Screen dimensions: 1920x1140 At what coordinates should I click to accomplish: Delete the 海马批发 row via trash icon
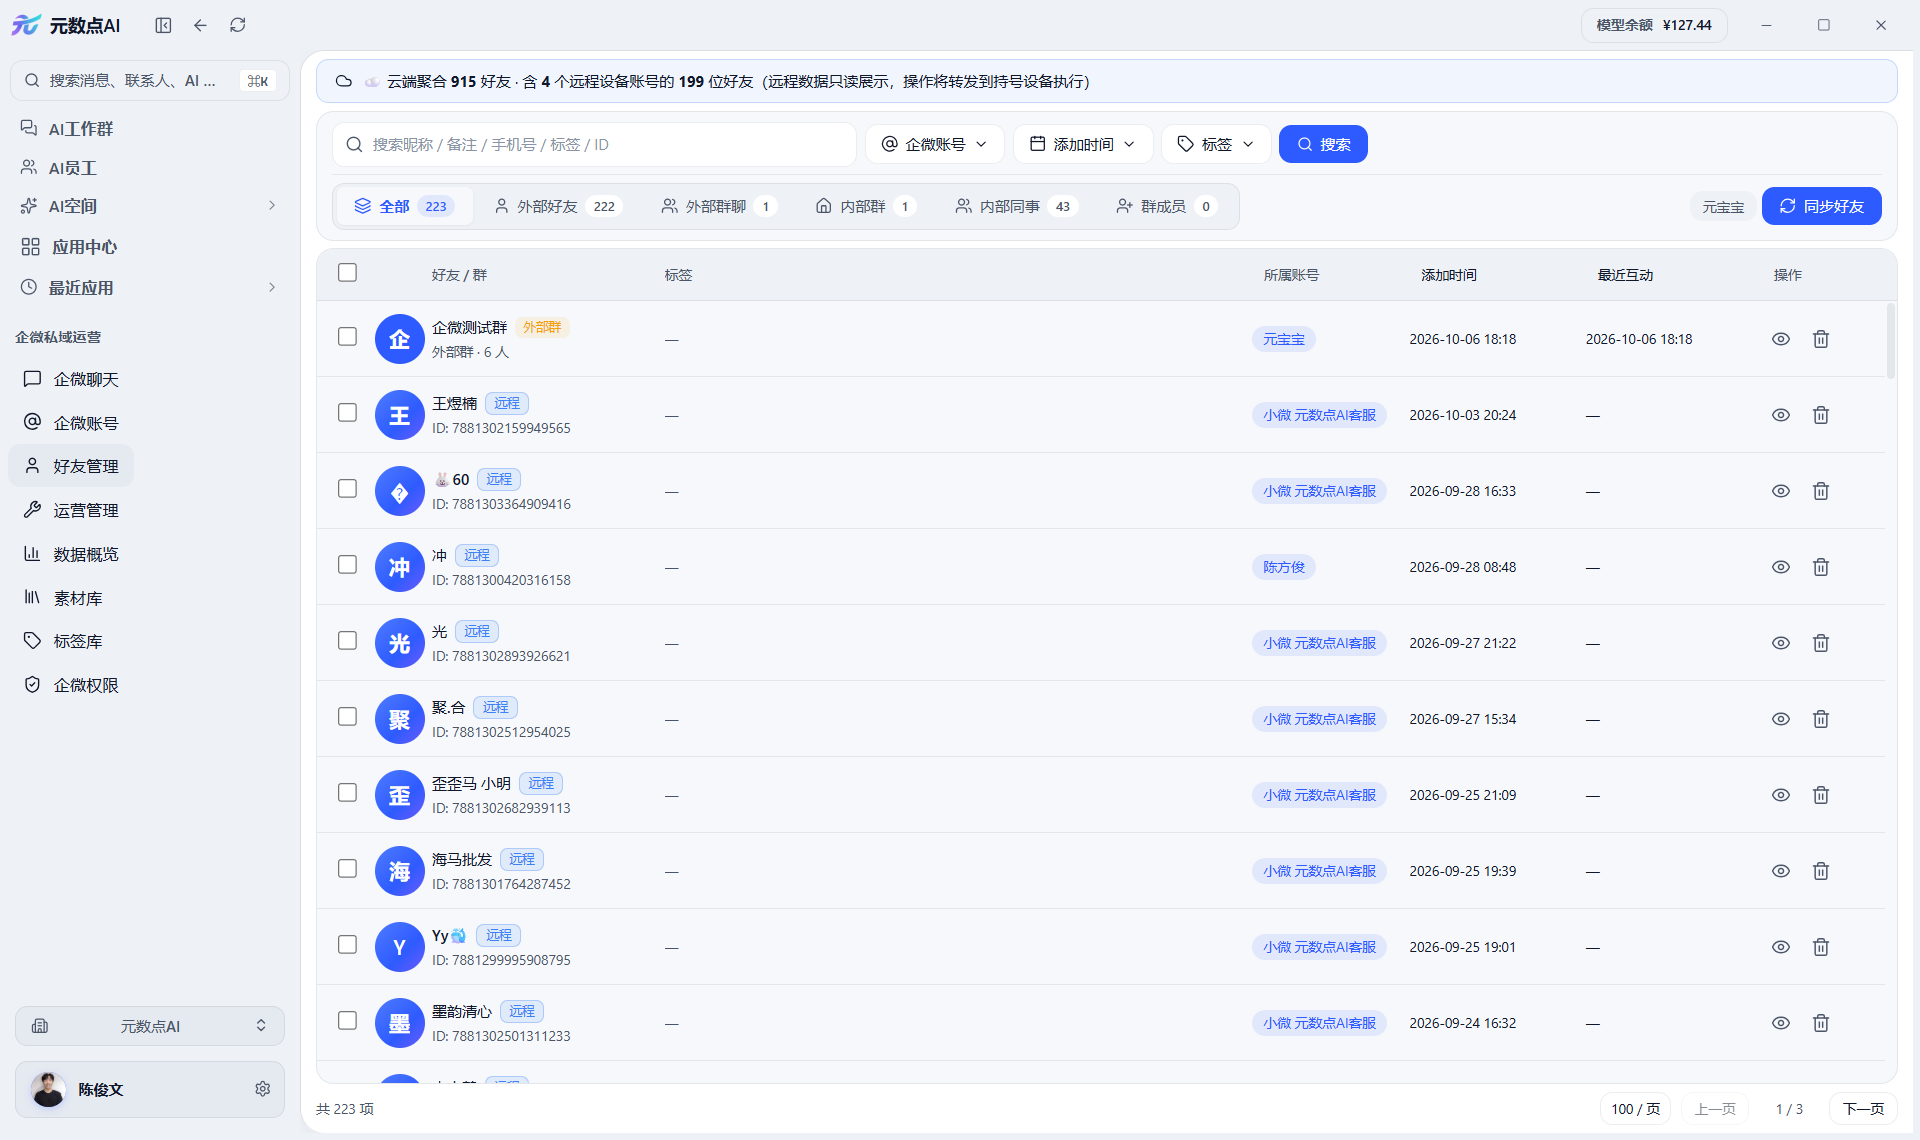pyautogui.click(x=1821, y=871)
